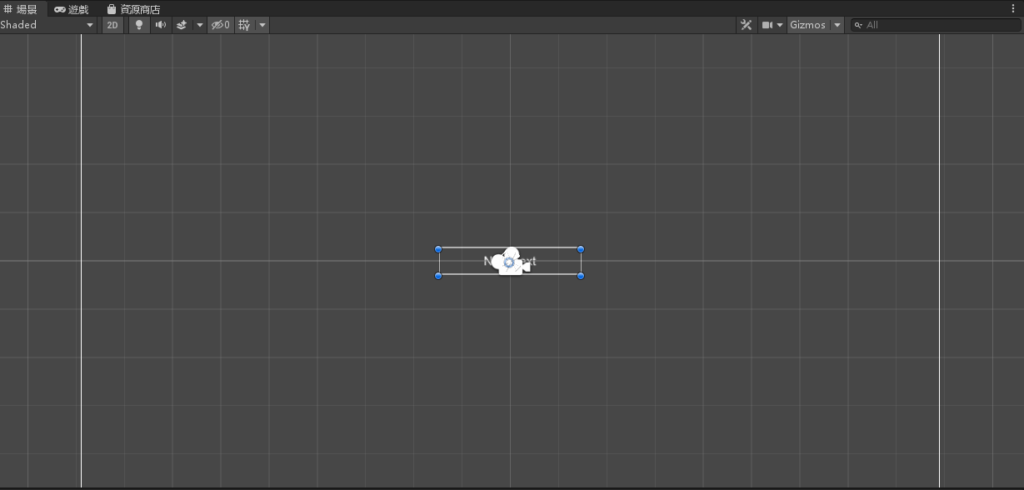Open the Shaded draw mode dropdown
Screen dimensions: 1024x490
(47, 25)
